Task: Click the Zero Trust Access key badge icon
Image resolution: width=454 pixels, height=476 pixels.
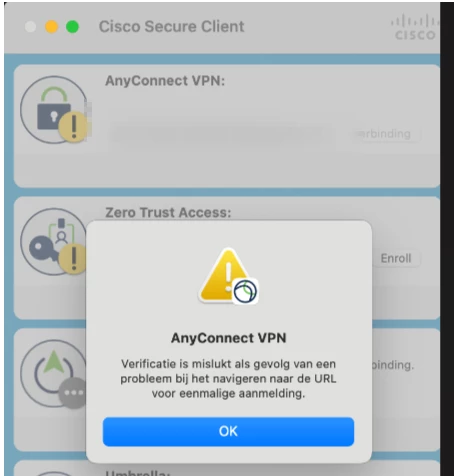Action: 53,241
